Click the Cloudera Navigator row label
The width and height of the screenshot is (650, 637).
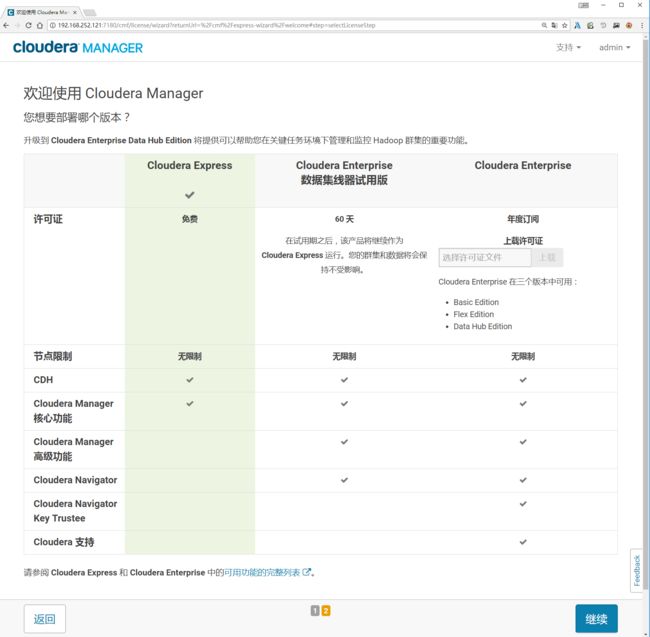point(75,480)
